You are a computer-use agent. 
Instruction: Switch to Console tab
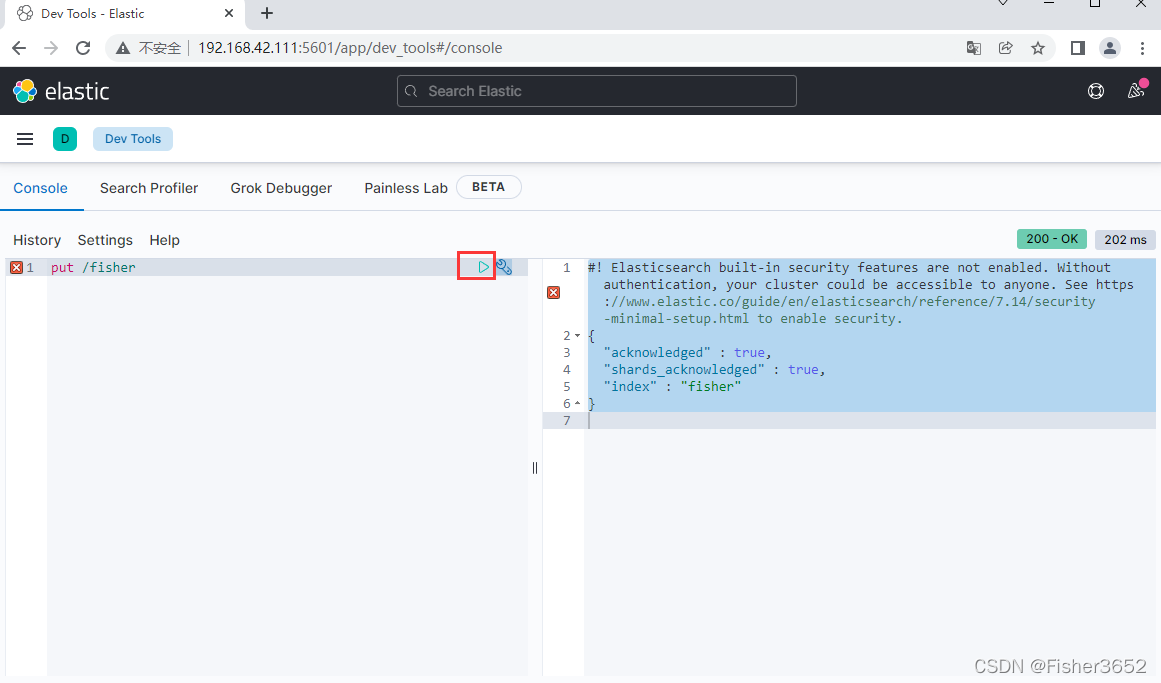click(41, 188)
